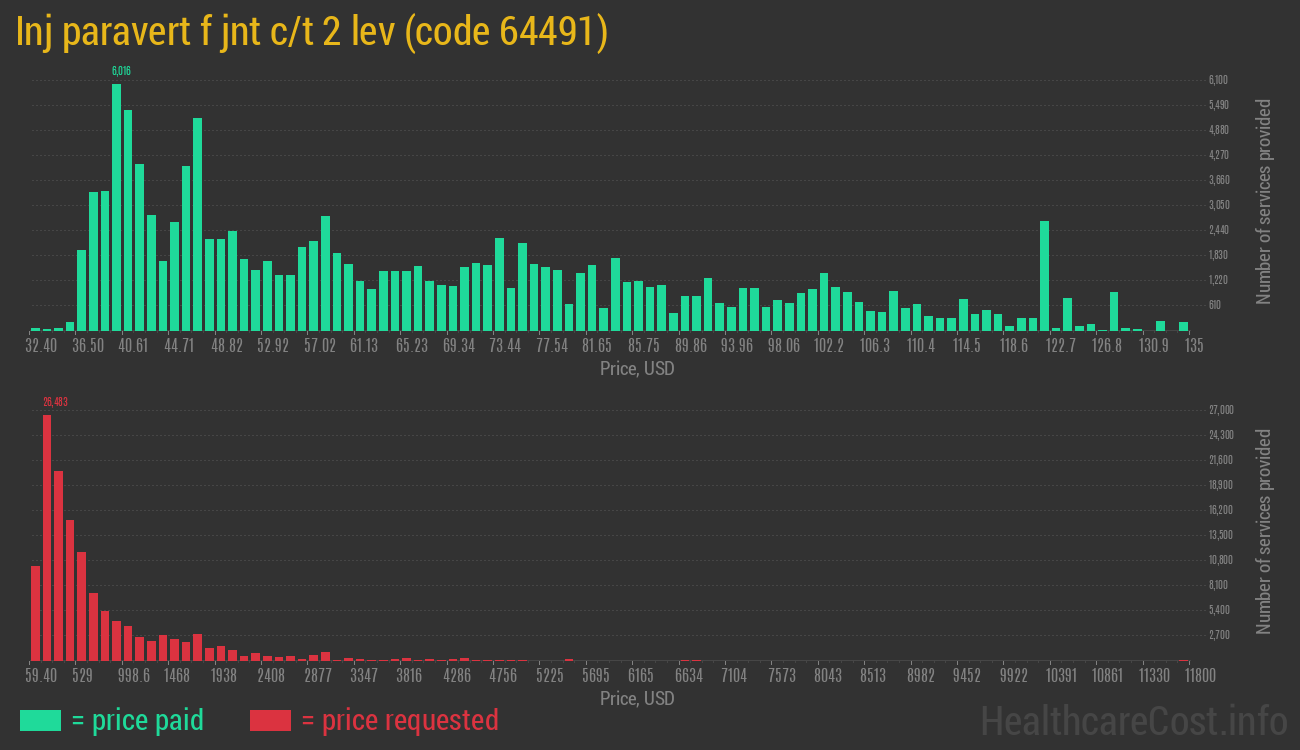
Task: Click the 27,000 tick on the lower y-axis
Action: coord(1220,410)
